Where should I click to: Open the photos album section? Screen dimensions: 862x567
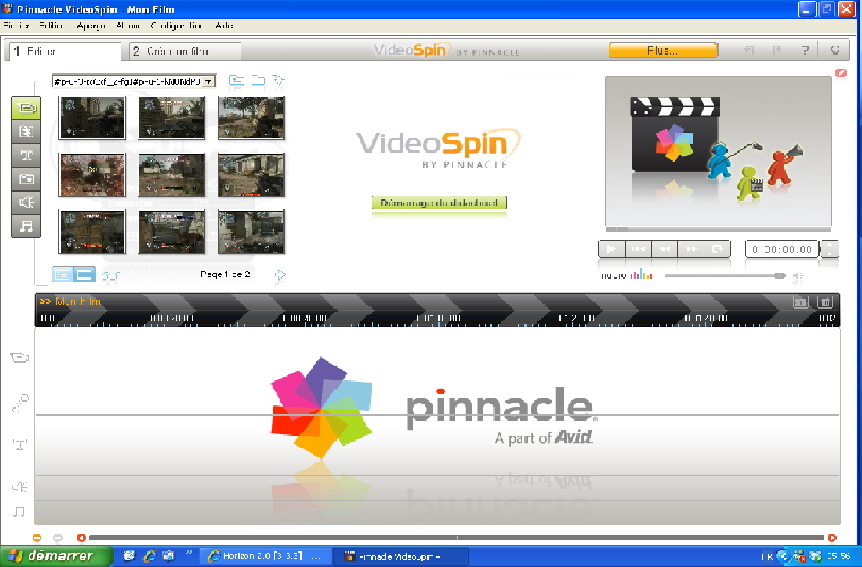click(26, 179)
